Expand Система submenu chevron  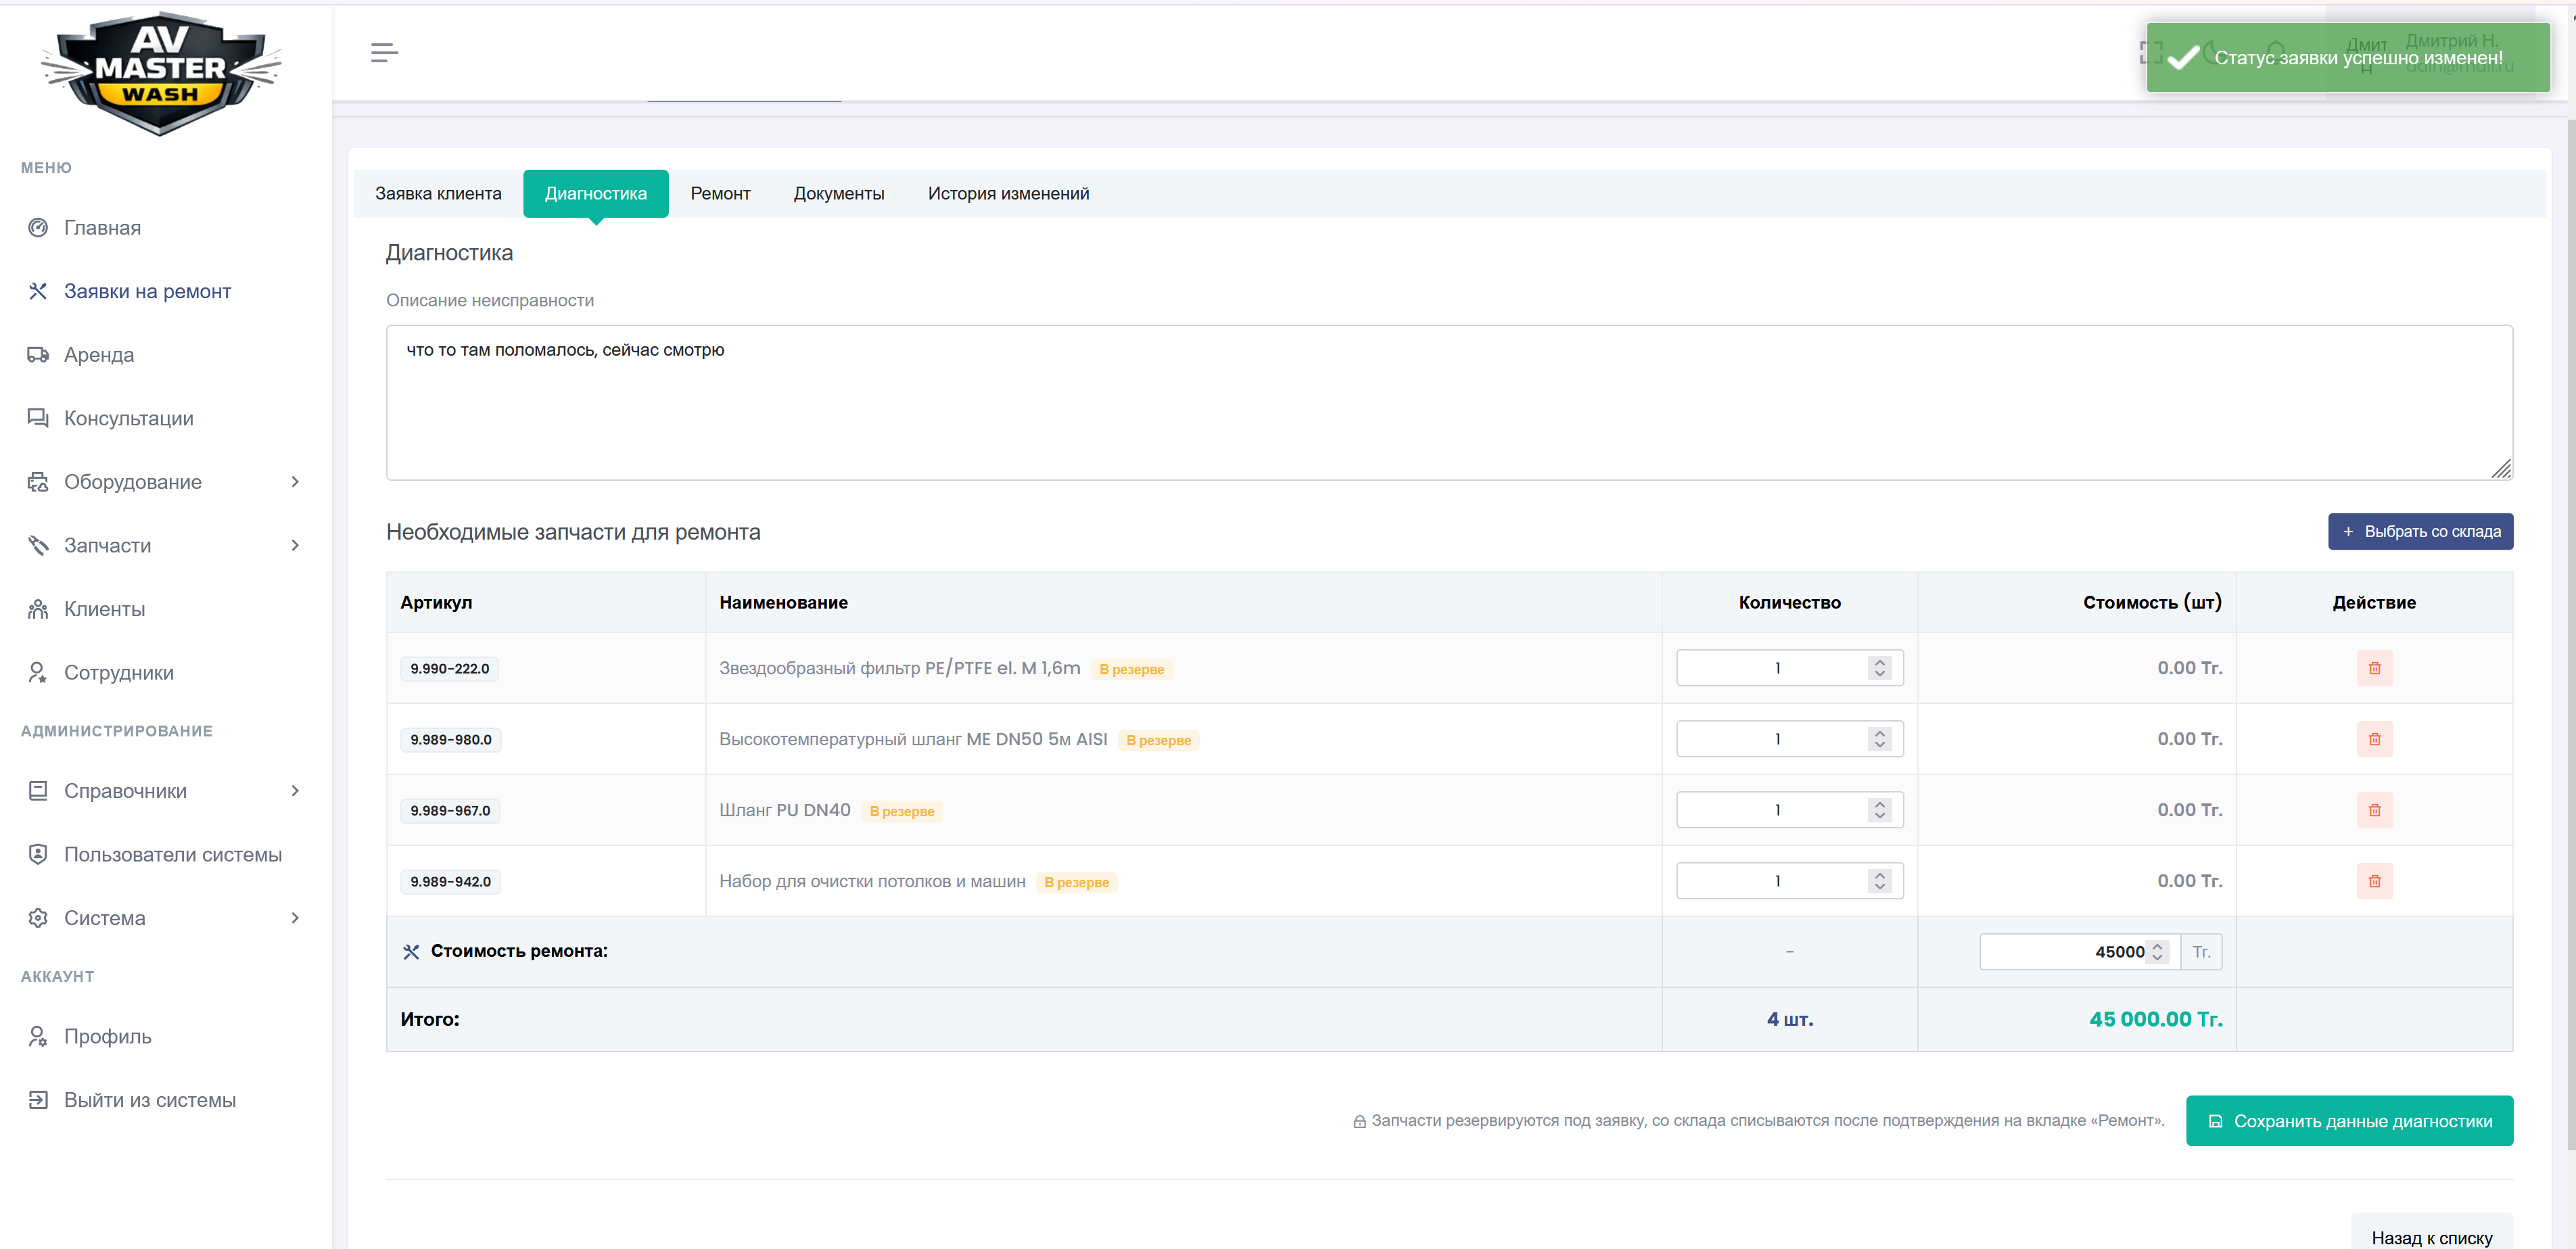point(295,918)
